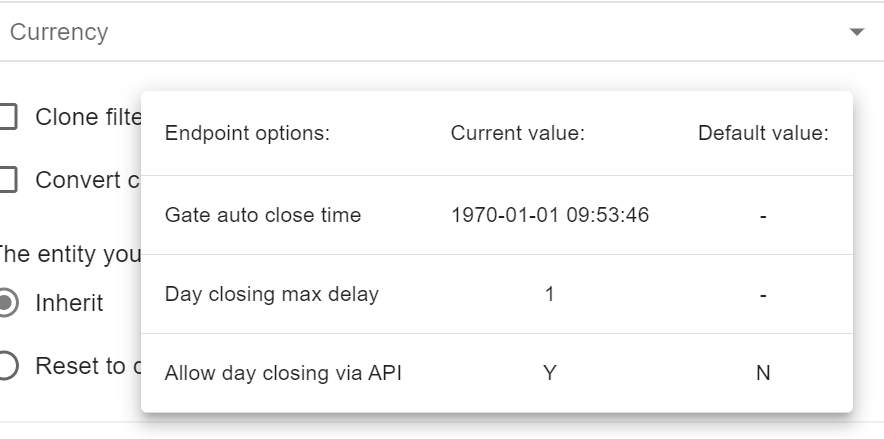Click the 'Endpoint options:' column header
Viewport: 884px width, 439px height.
tap(247, 133)
